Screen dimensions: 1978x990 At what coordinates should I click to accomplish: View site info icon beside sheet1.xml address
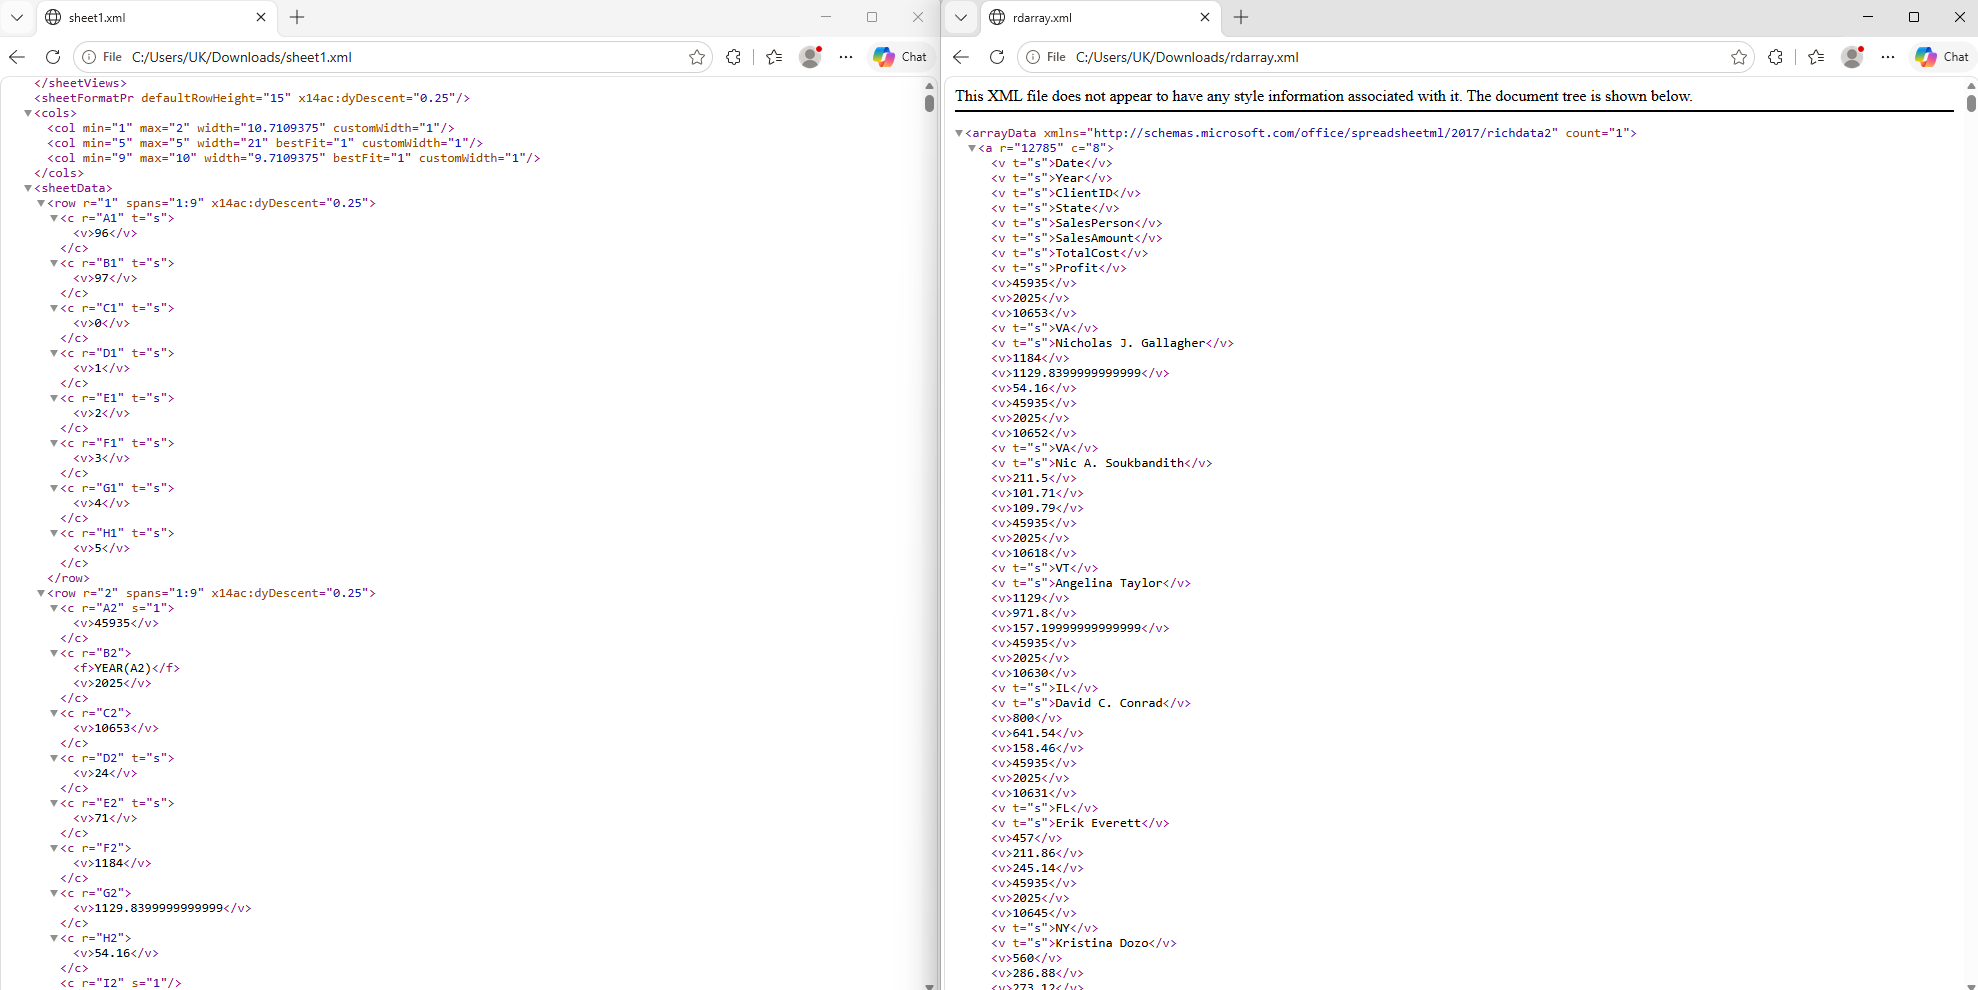(x=89, y=57)
